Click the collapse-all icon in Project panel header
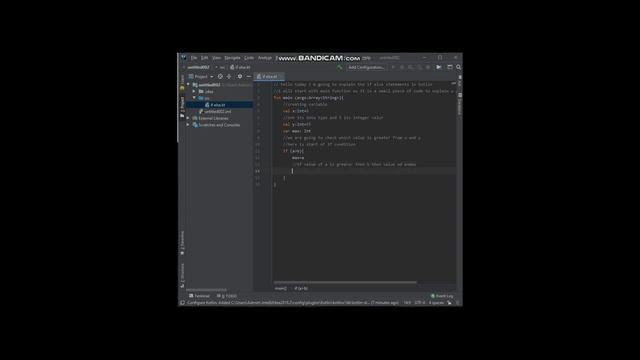This screenshot has height=360, width=640. tap(229, 76)
